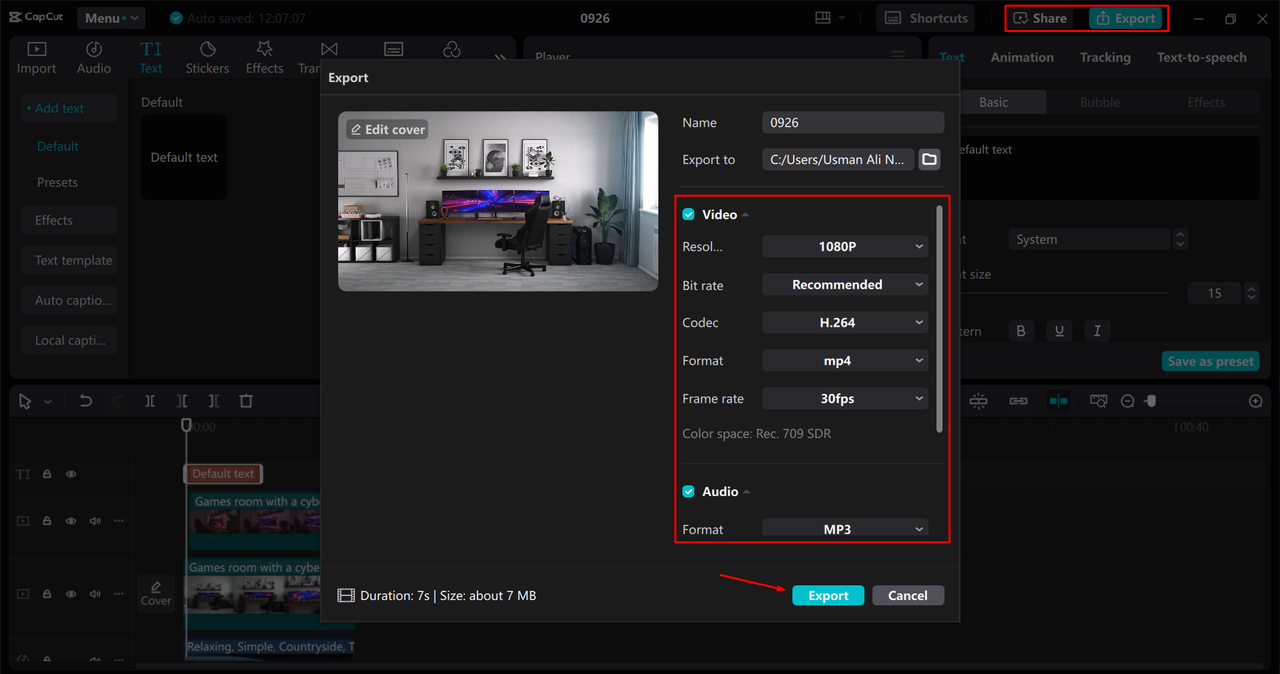Click the delete left trim icon
Screen dimensions: 1280x674
click(182, 401)
